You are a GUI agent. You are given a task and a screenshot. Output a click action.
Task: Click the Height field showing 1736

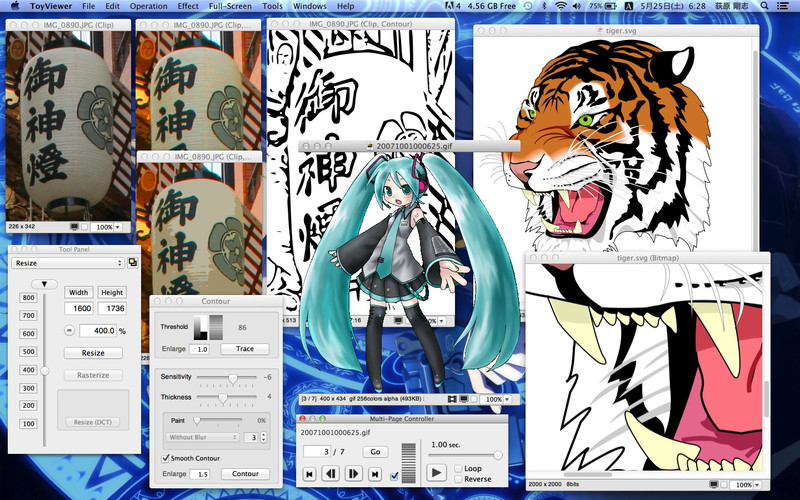112,308
